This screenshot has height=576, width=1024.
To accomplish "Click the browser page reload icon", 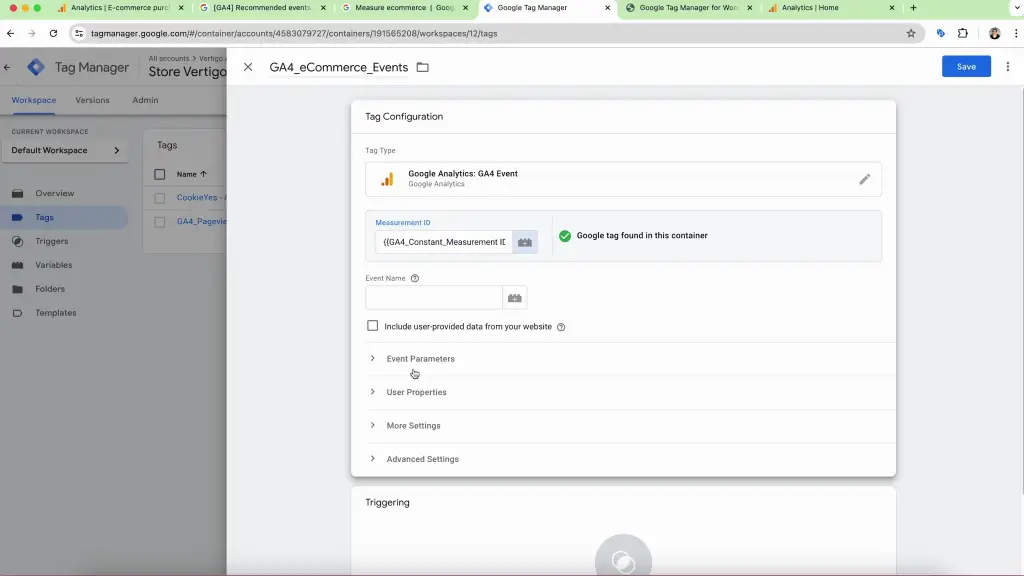I will tap(53, 33).
